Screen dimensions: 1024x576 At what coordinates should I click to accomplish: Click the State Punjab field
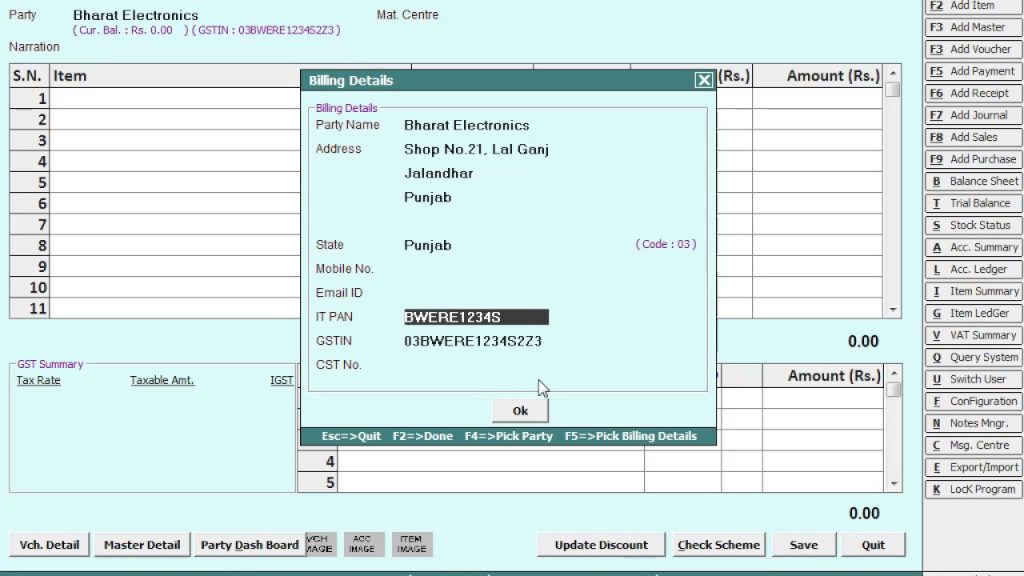coord(427,246)
